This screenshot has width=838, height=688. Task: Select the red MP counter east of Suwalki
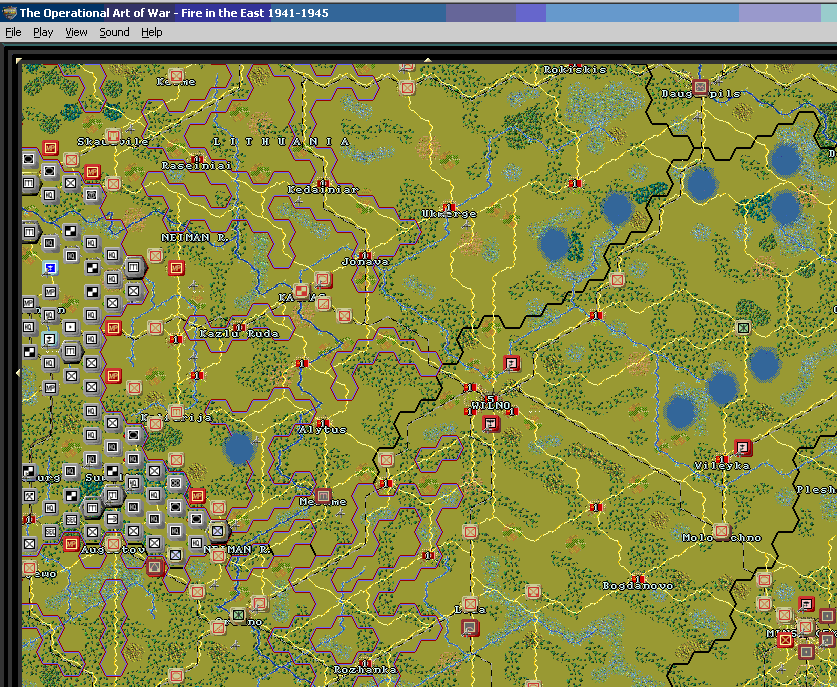tap(197, 496)
